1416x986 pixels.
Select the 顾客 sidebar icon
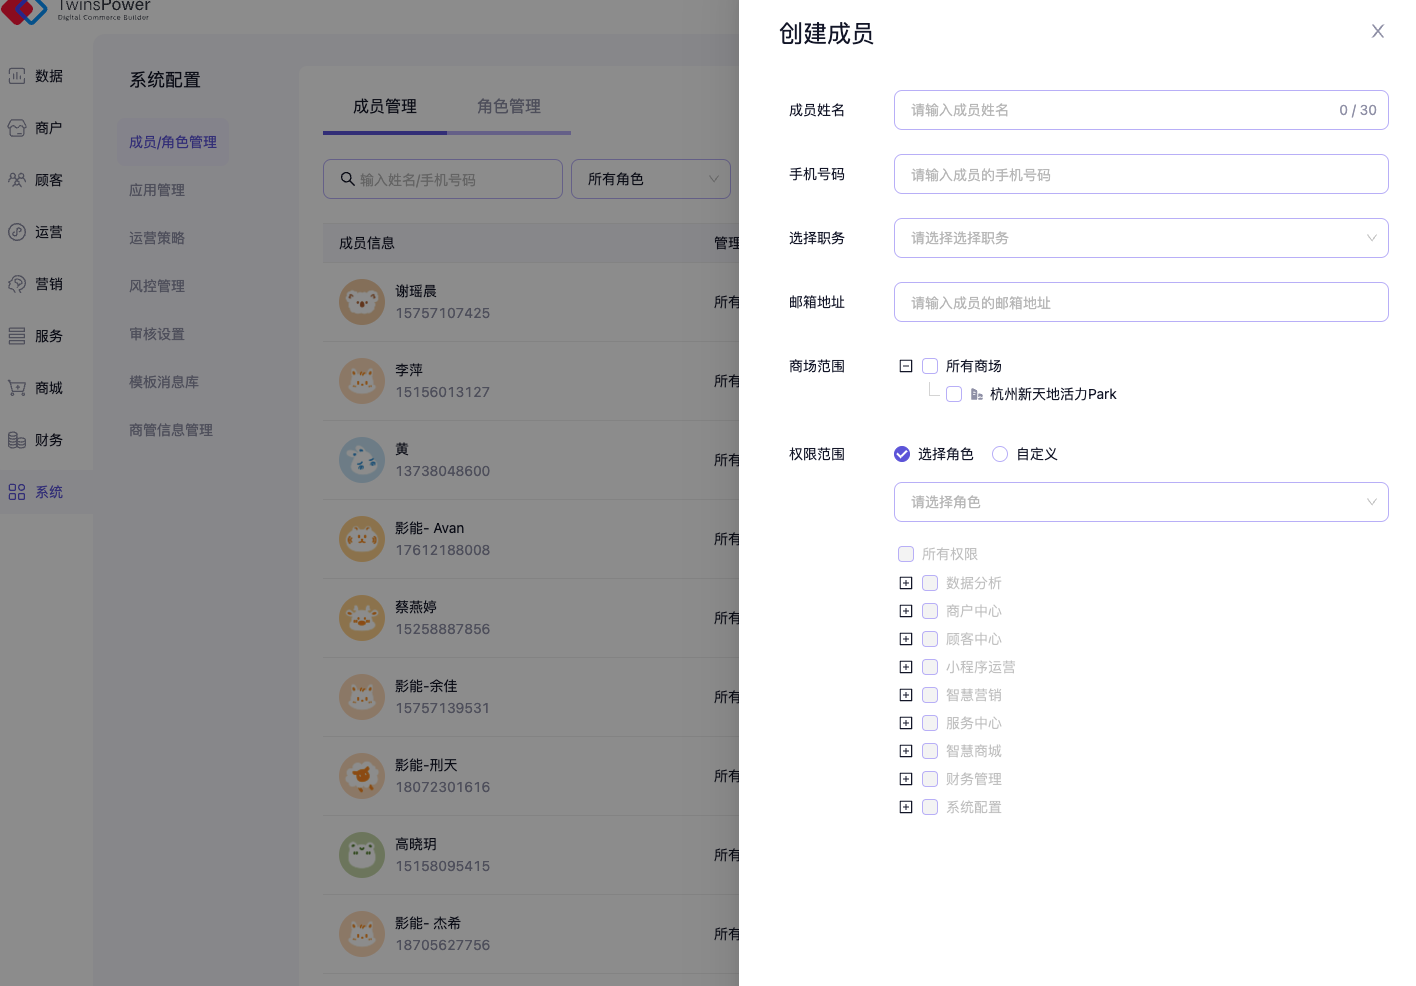coord(17,180)
